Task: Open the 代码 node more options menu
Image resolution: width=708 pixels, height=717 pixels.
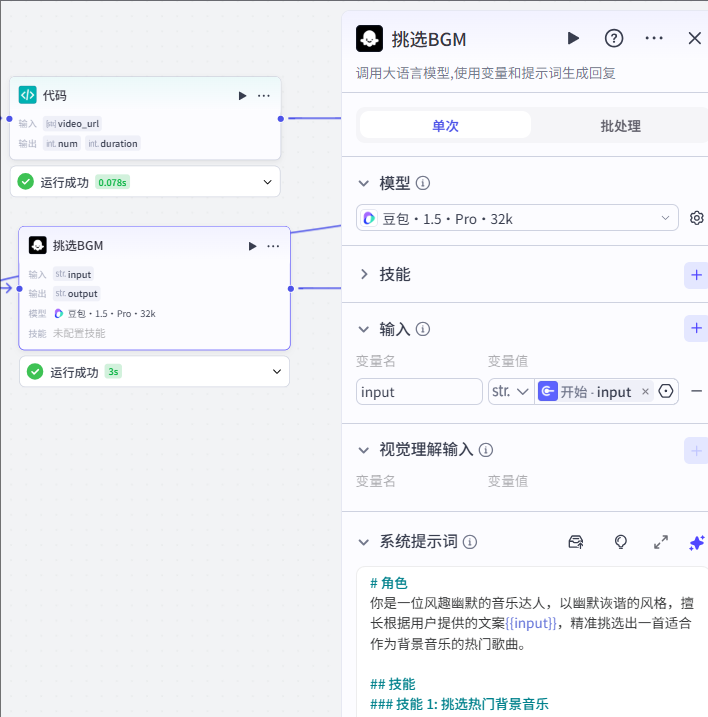Action: 264,96
